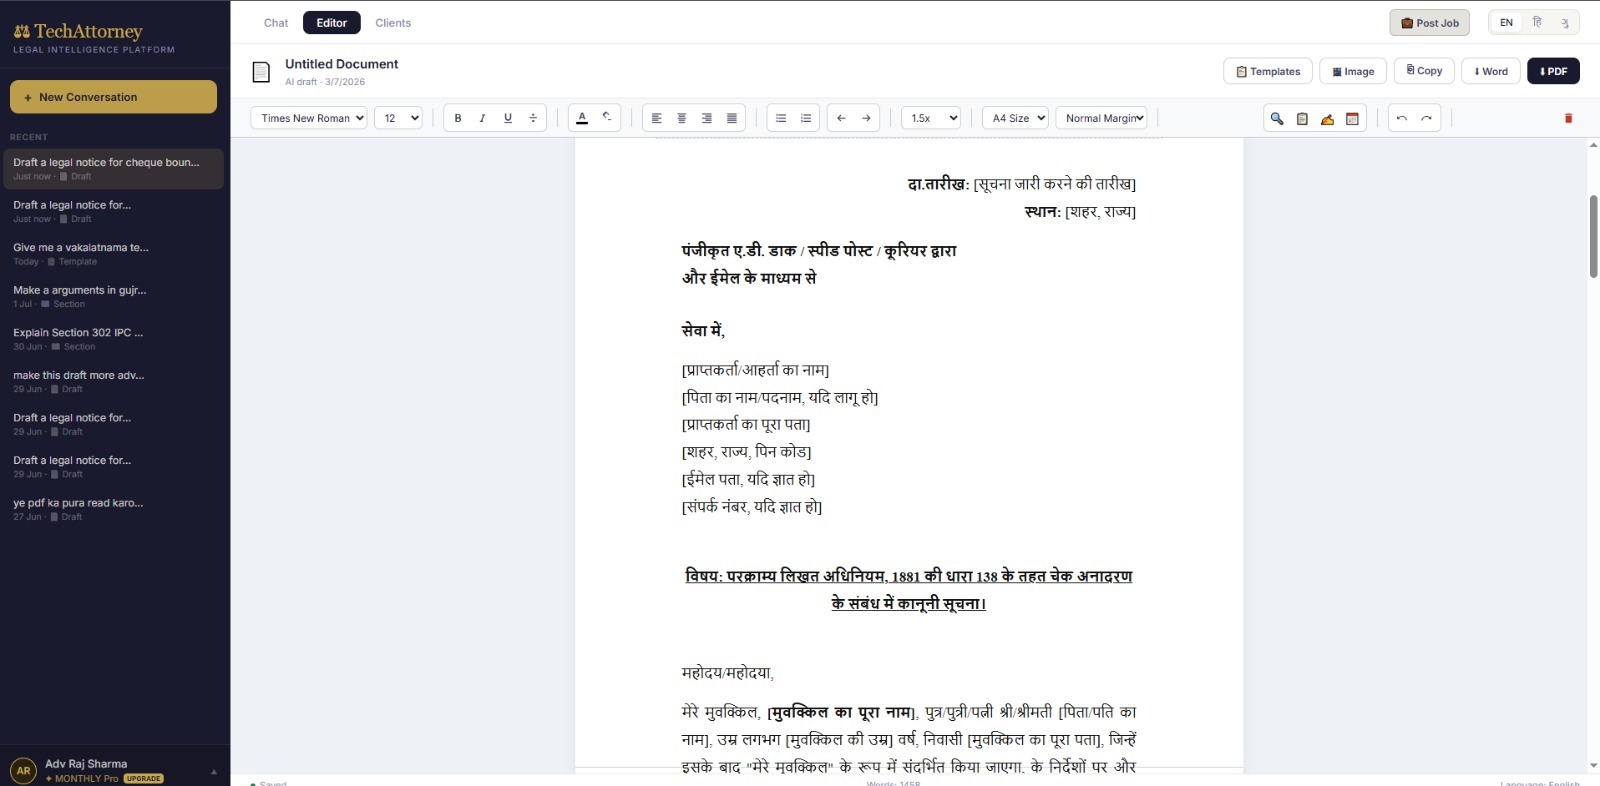Click the scrollbar up arrow

click(x=1593, y=145)
